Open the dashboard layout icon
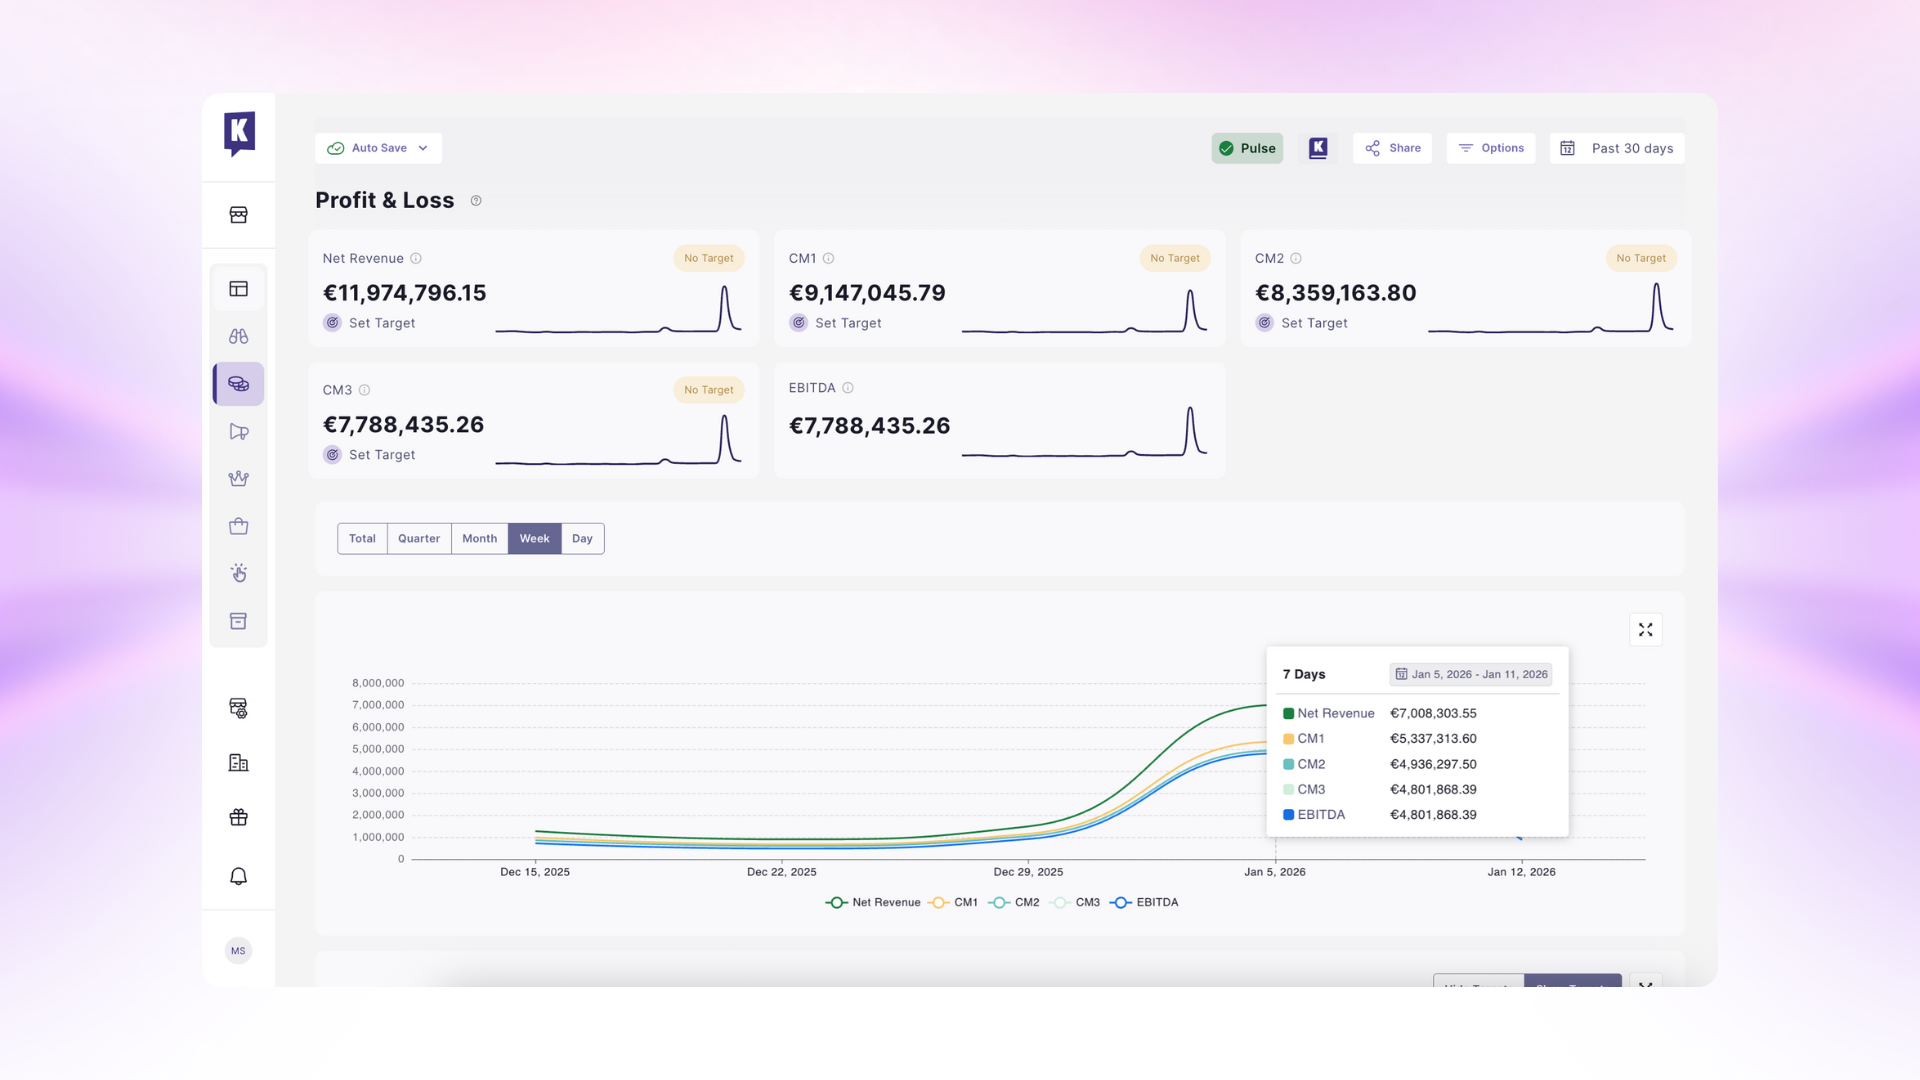This screenshot has width=1920, height=1080. click(238, 289)
